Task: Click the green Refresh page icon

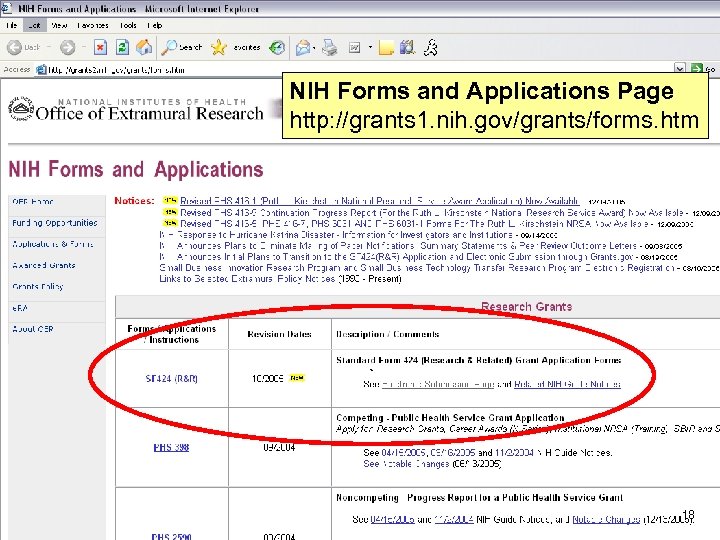Action: point(122,47)
